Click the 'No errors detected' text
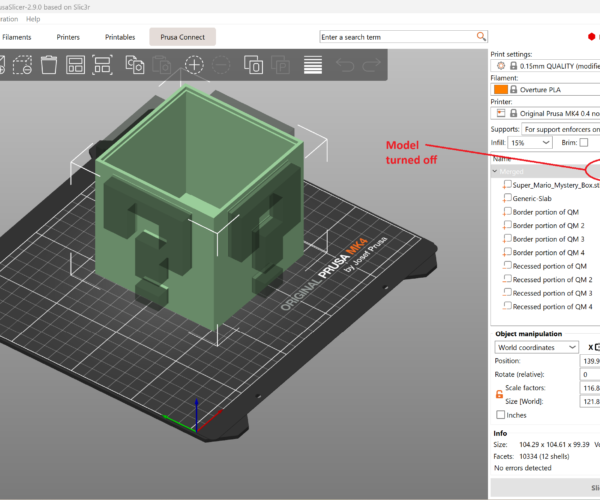Screen dimensions: 600x500 pos(522,468)
